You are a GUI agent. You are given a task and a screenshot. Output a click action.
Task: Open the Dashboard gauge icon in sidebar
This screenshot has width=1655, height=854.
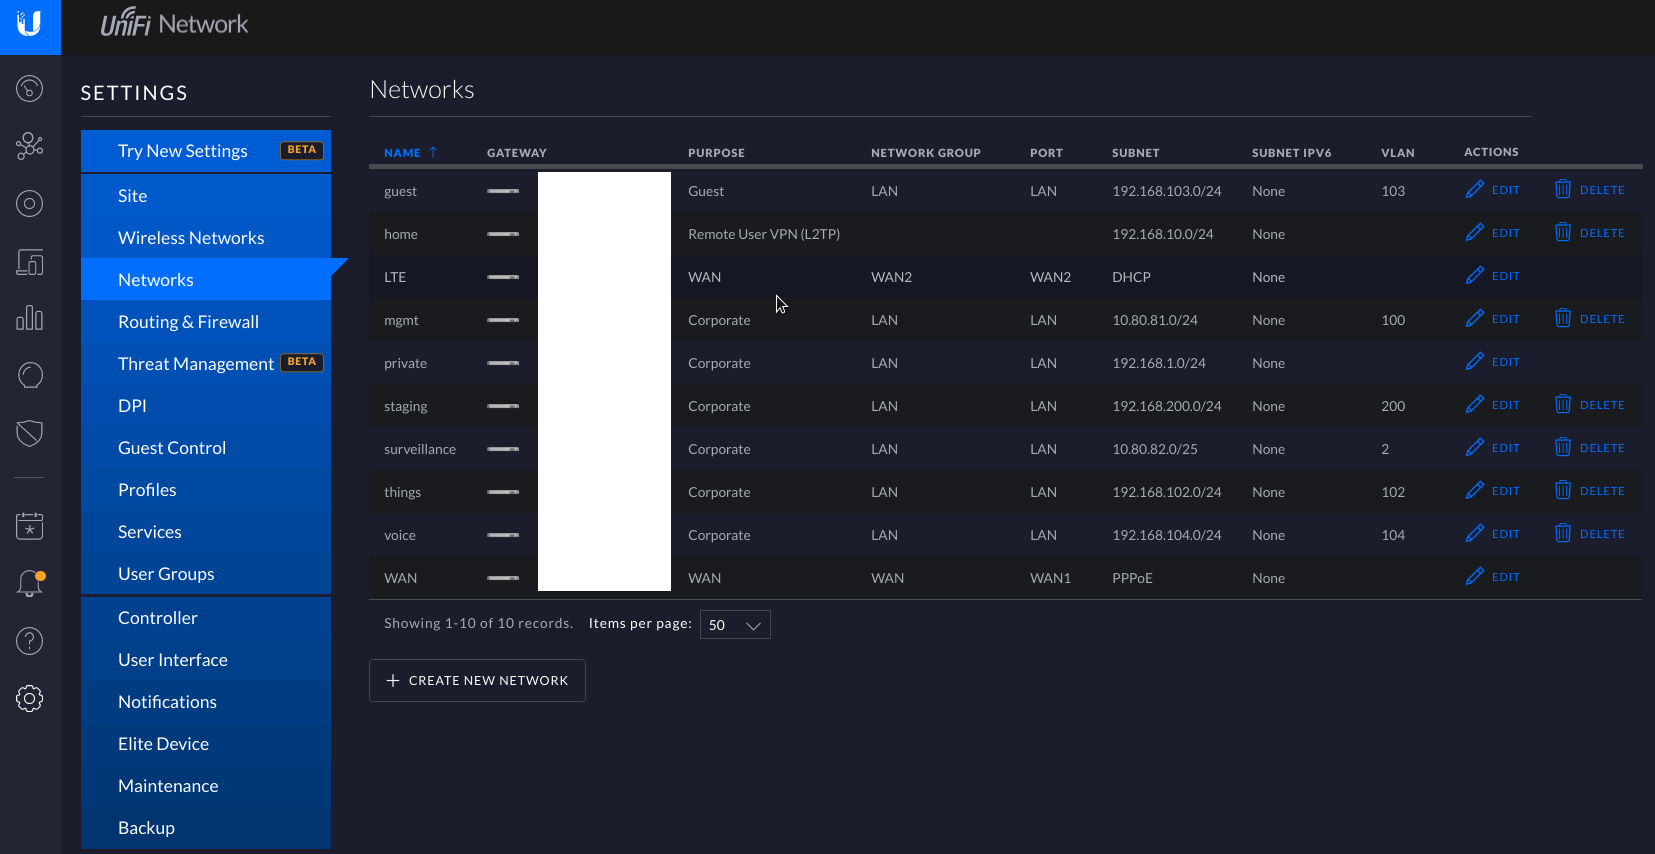30,89
